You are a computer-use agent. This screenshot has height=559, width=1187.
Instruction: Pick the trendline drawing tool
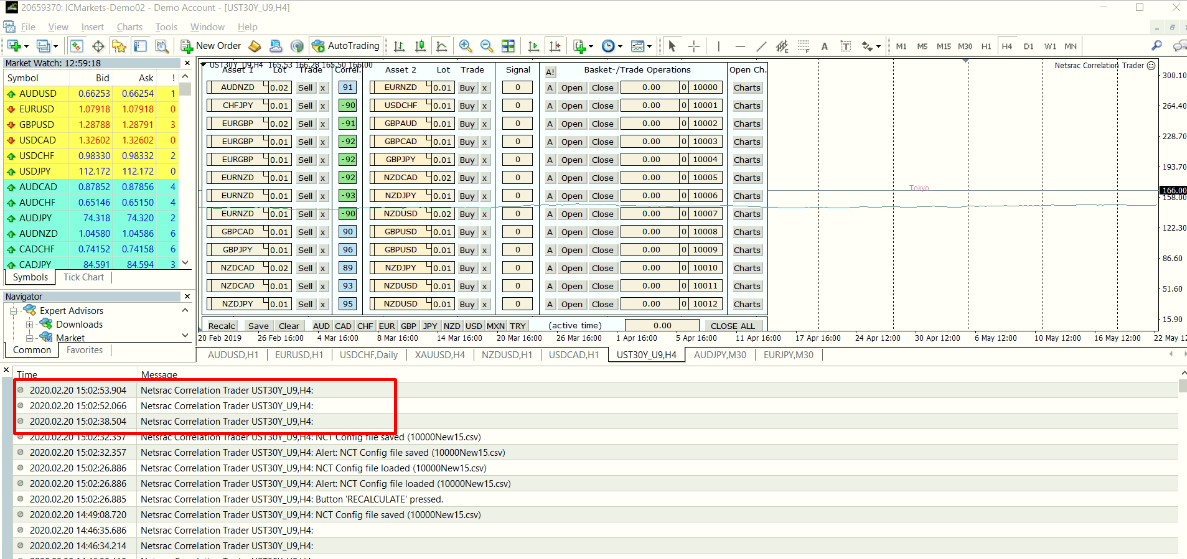click(x=761, y=46)
